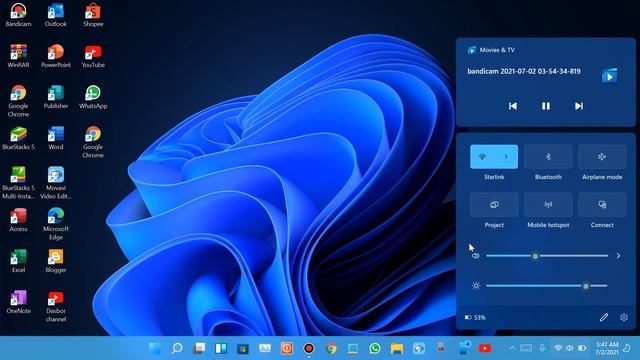Open all settings via gear icon
Viewport: 640px width, 360px height.
pyautogui.click(x=624, y=317)
